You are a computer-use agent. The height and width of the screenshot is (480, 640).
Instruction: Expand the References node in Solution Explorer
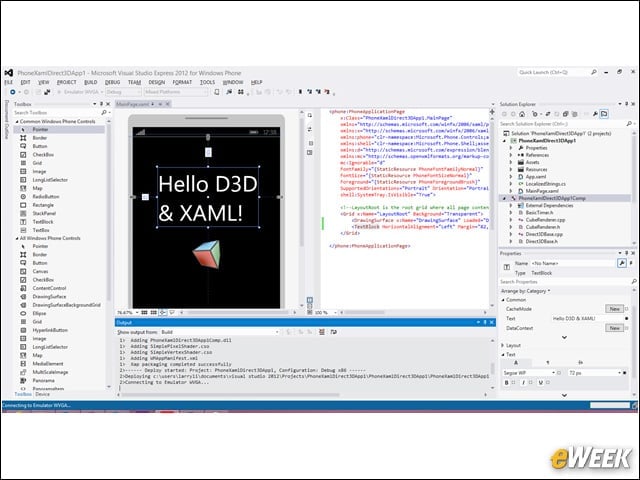511,155
